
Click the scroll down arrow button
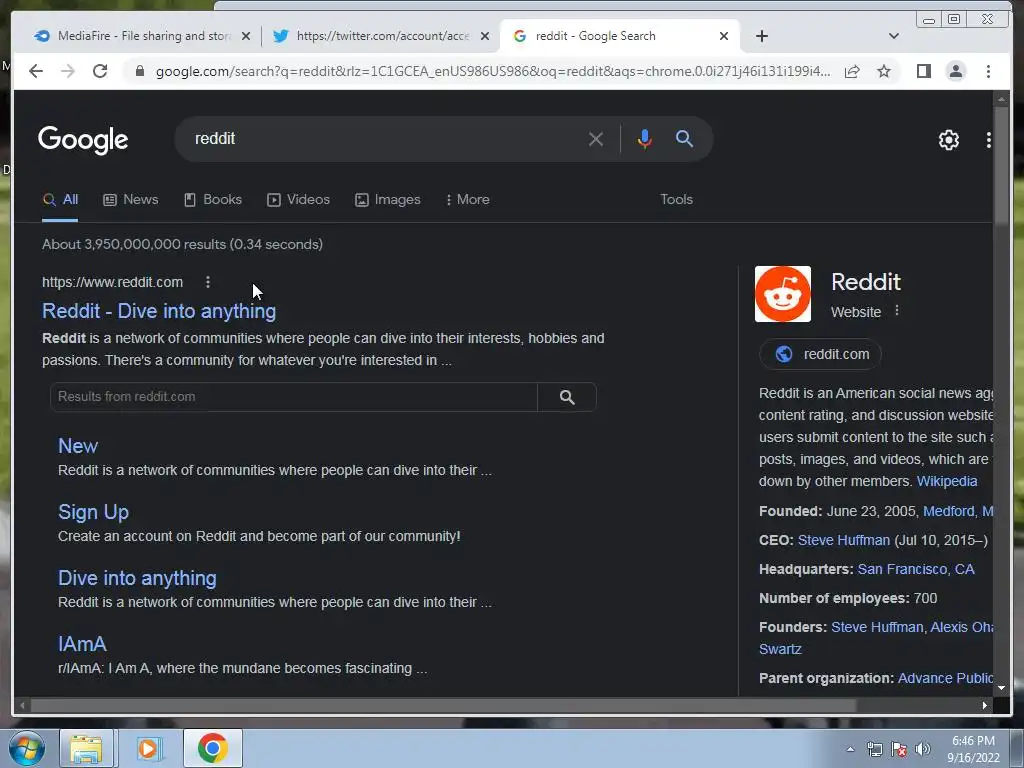[1001, 688]
